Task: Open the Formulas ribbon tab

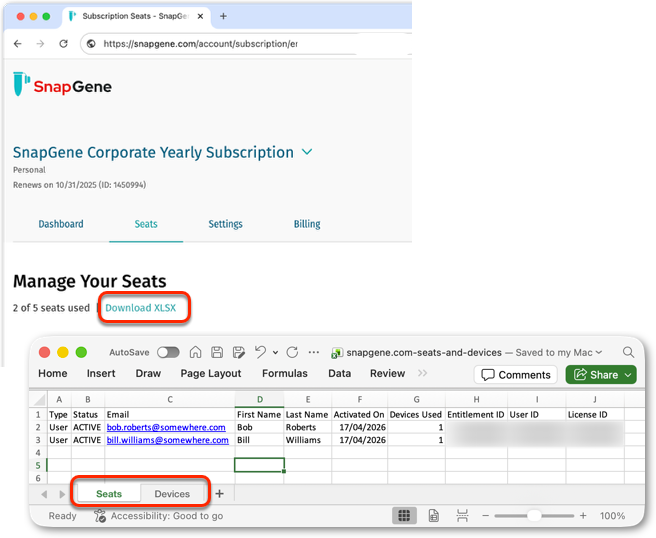Action: (x=284, y=373)
